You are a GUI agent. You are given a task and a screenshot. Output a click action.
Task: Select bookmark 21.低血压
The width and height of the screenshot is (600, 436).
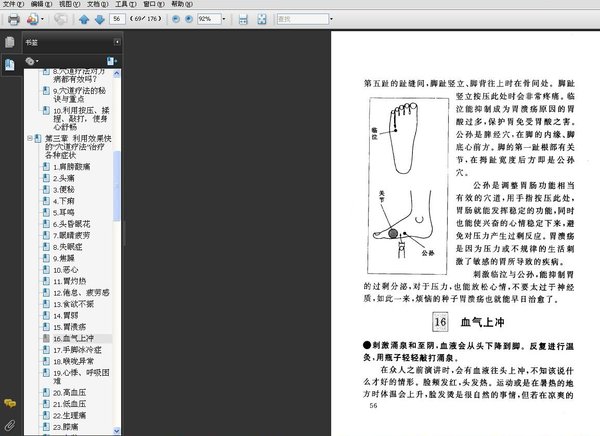coord(70,404)
